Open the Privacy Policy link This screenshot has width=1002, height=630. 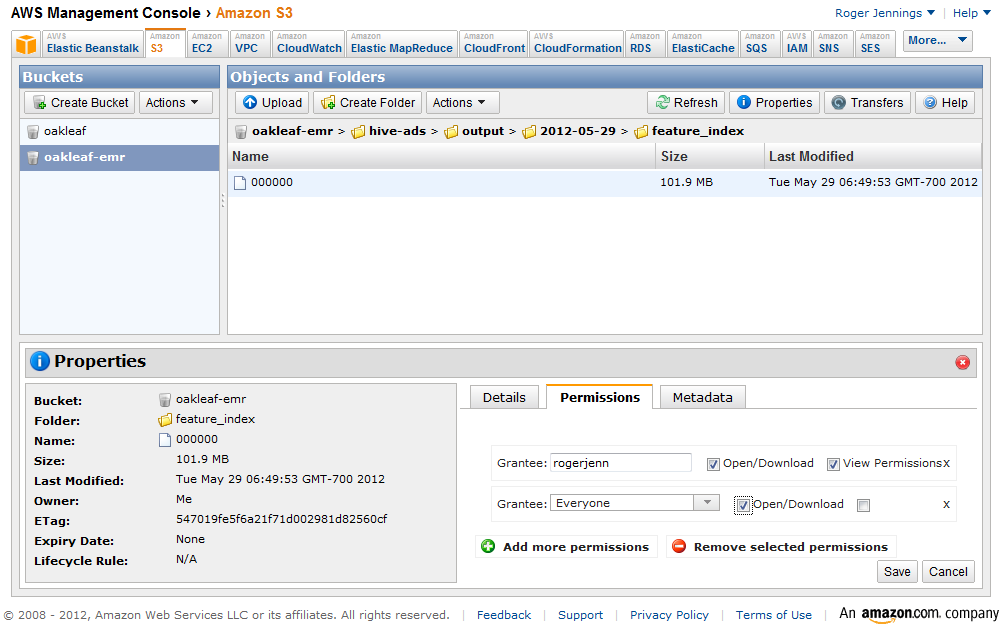point(669,615)
